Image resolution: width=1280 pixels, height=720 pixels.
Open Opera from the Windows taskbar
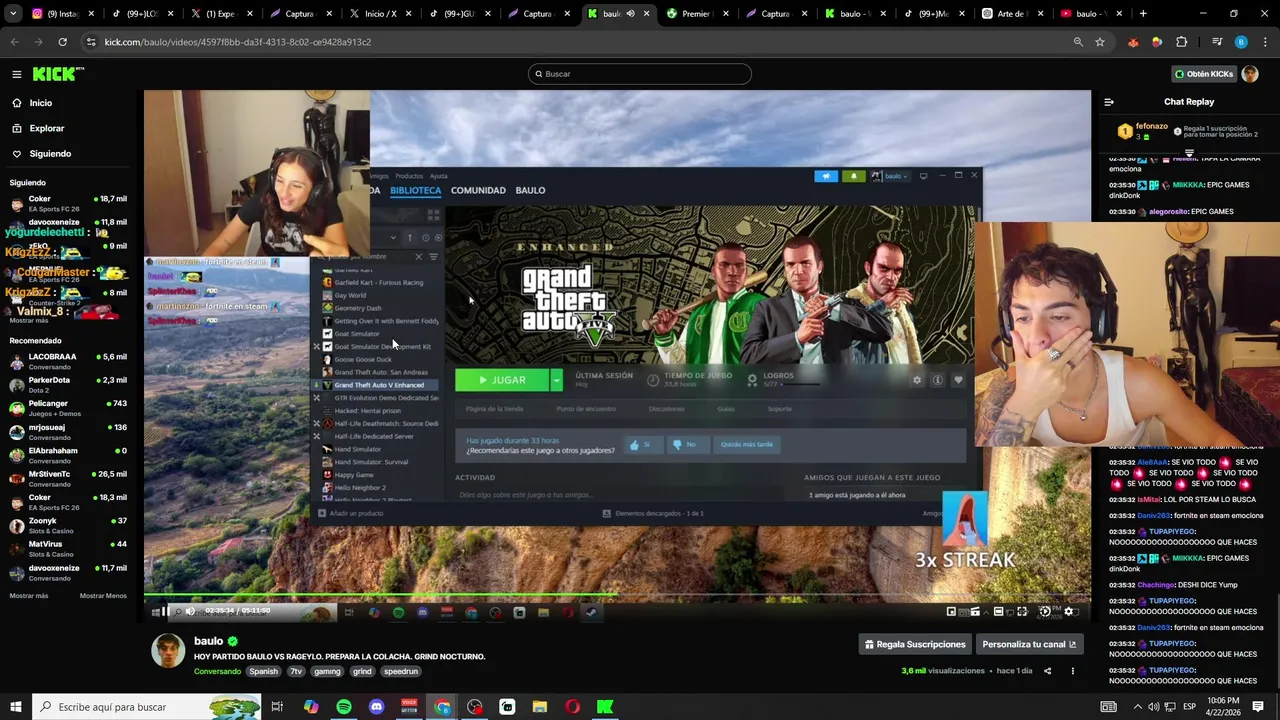[x=572, y=707]
